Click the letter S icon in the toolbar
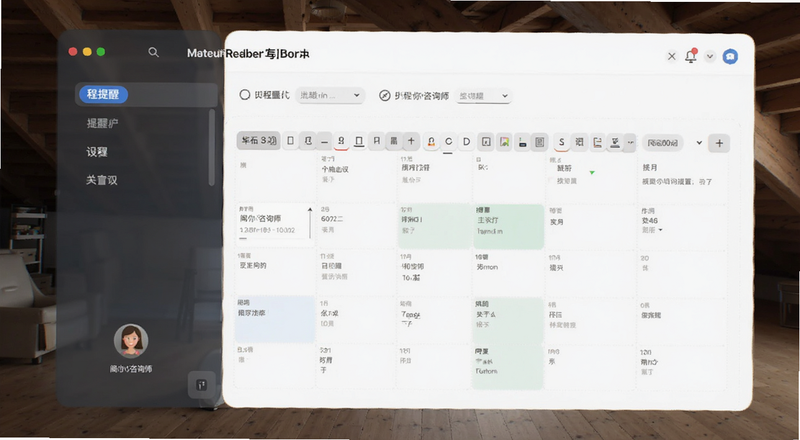 pyautogui.click(x=562, y=142)
